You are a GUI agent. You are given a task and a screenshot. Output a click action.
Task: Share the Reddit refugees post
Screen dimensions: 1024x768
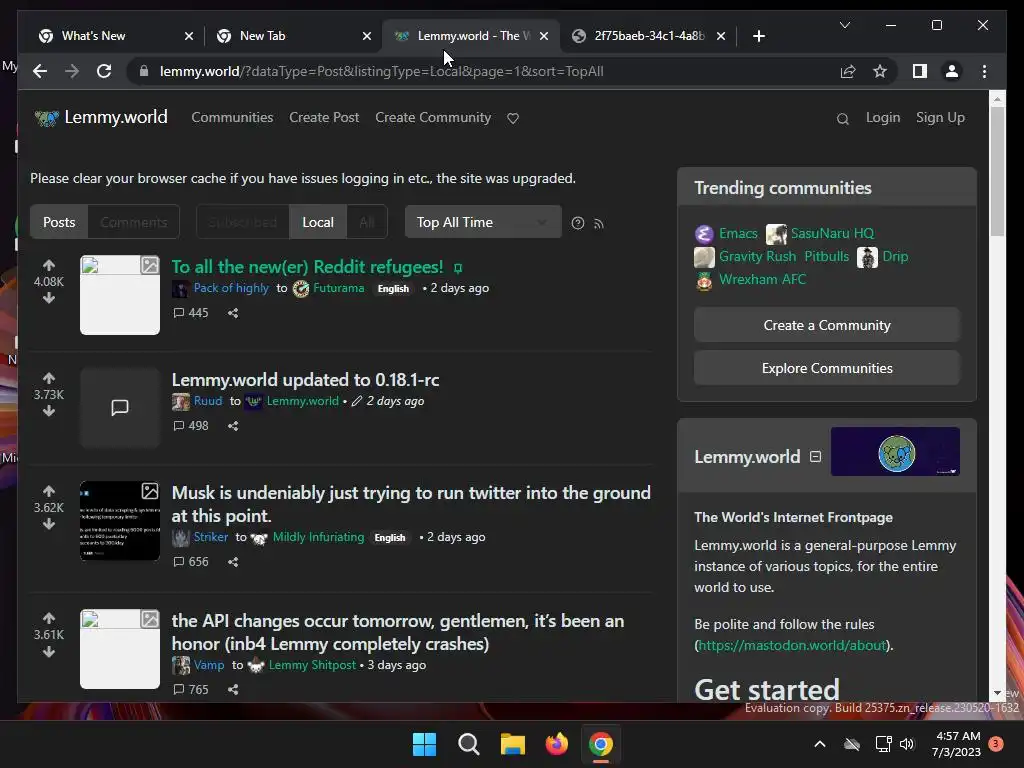click(233, 313)
